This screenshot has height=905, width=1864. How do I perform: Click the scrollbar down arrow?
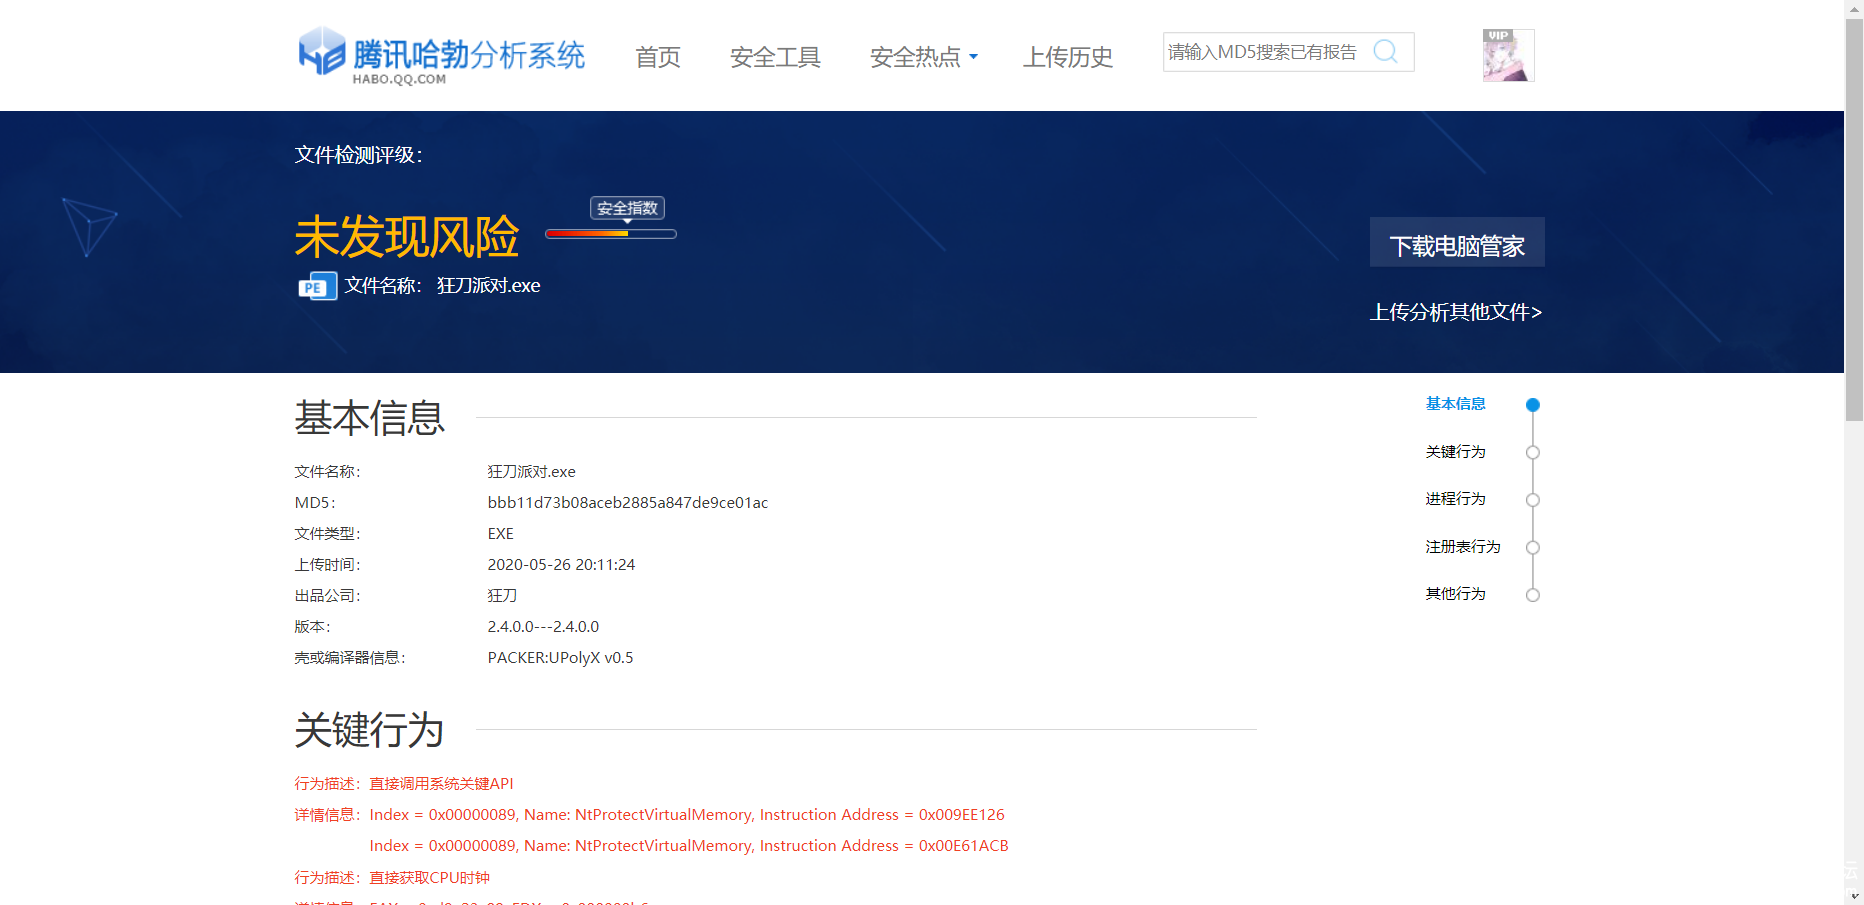point(1854,896)
